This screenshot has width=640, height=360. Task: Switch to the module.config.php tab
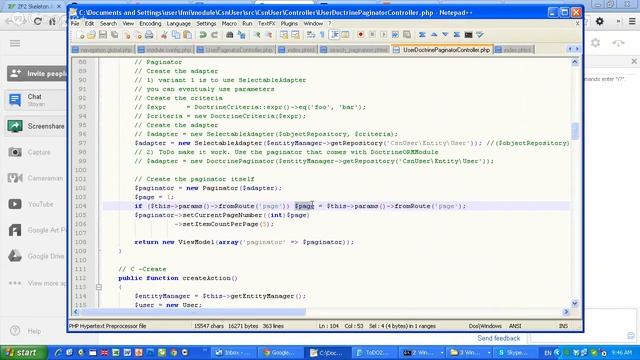coord(164,50)
